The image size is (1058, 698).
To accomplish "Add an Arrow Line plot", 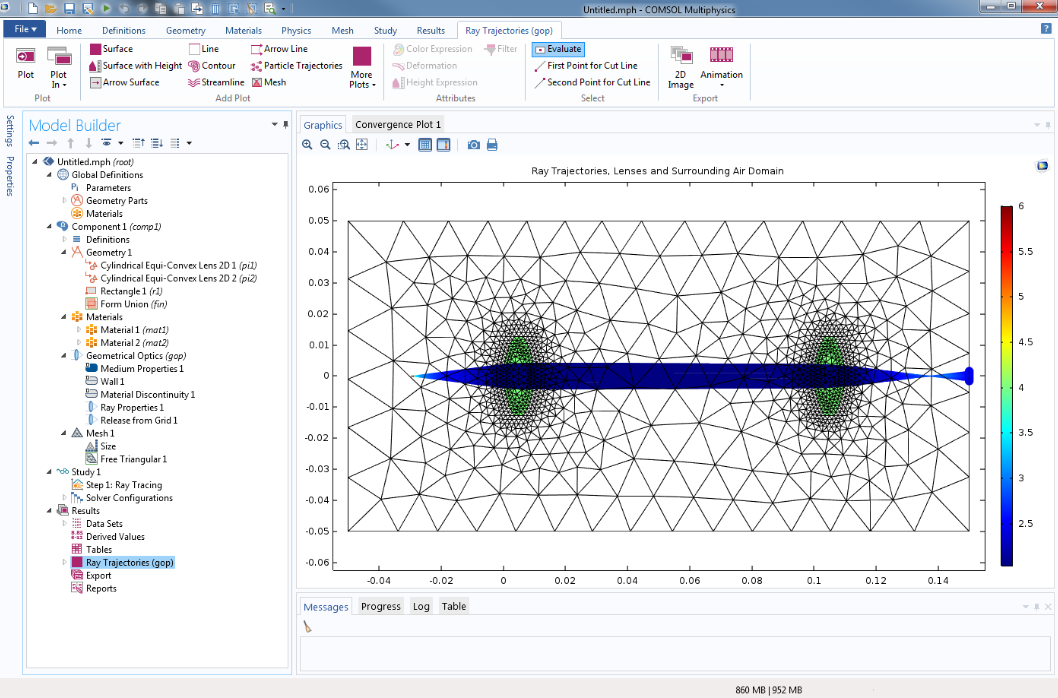I will tap(279, 49).
